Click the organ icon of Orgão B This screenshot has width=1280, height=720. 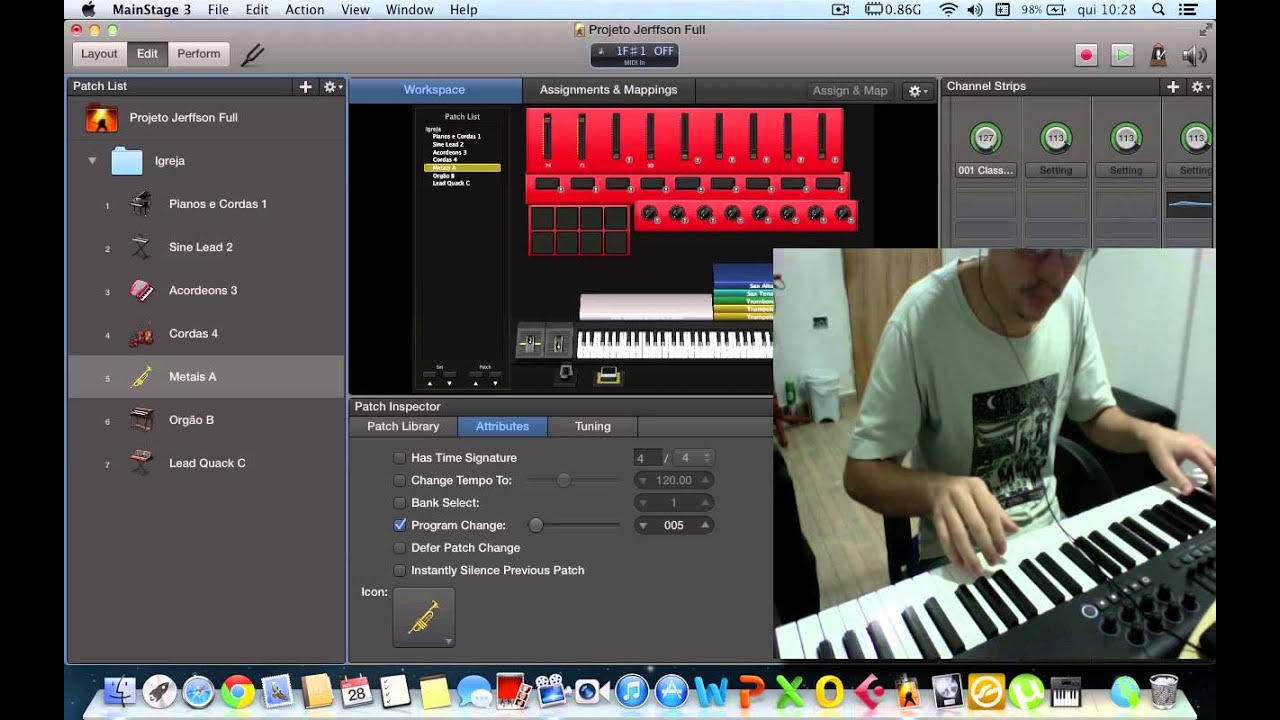coord(141,420)
